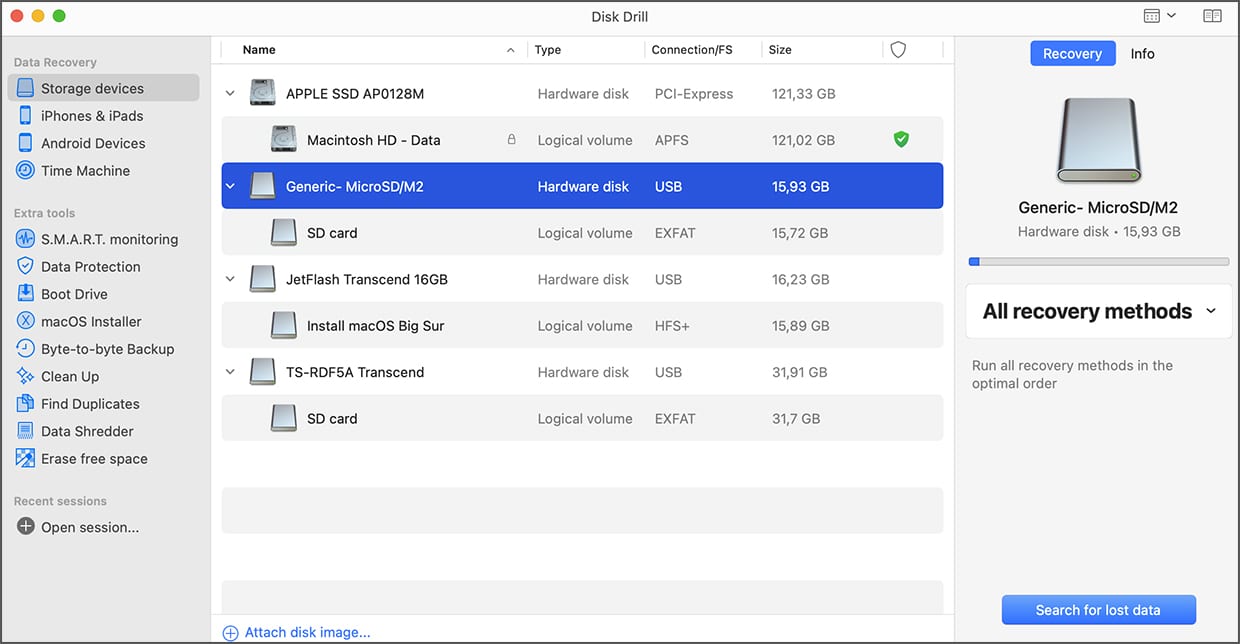The image size is (1240, 644).
Task: Open S.M.A.R.T. monitoring tool
Action: click(109, 239)
